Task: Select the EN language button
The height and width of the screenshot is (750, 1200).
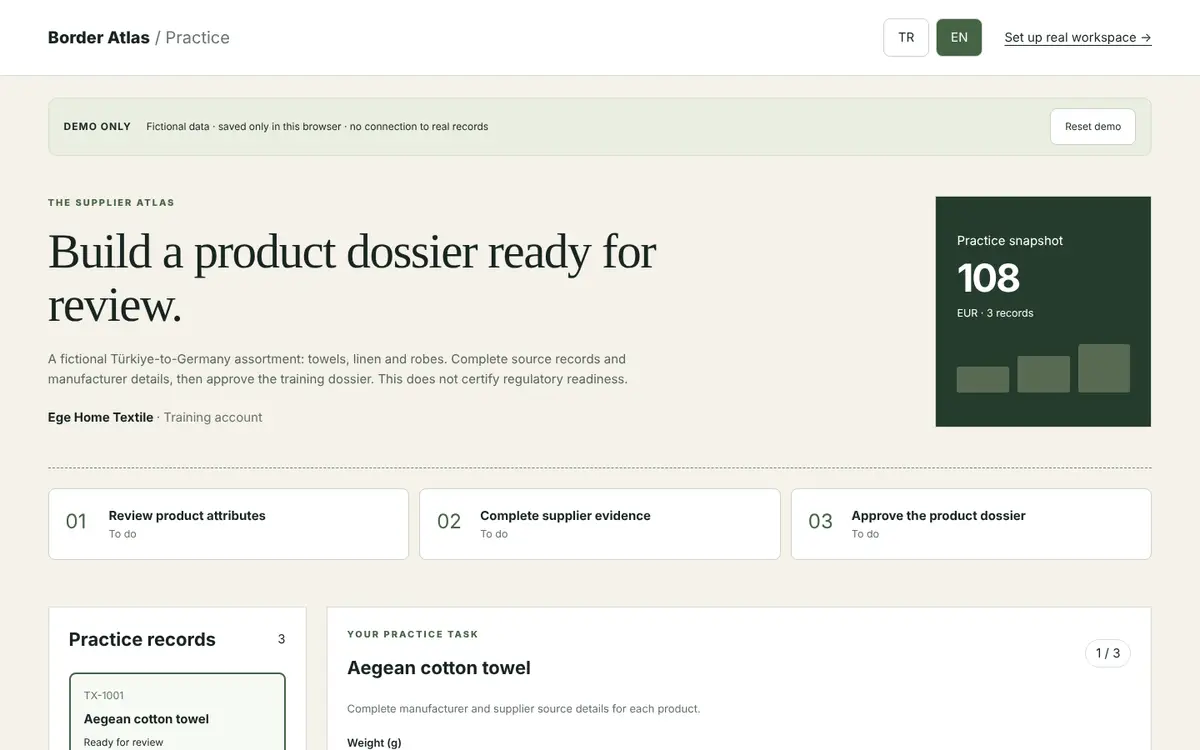Action: (959, 38)
